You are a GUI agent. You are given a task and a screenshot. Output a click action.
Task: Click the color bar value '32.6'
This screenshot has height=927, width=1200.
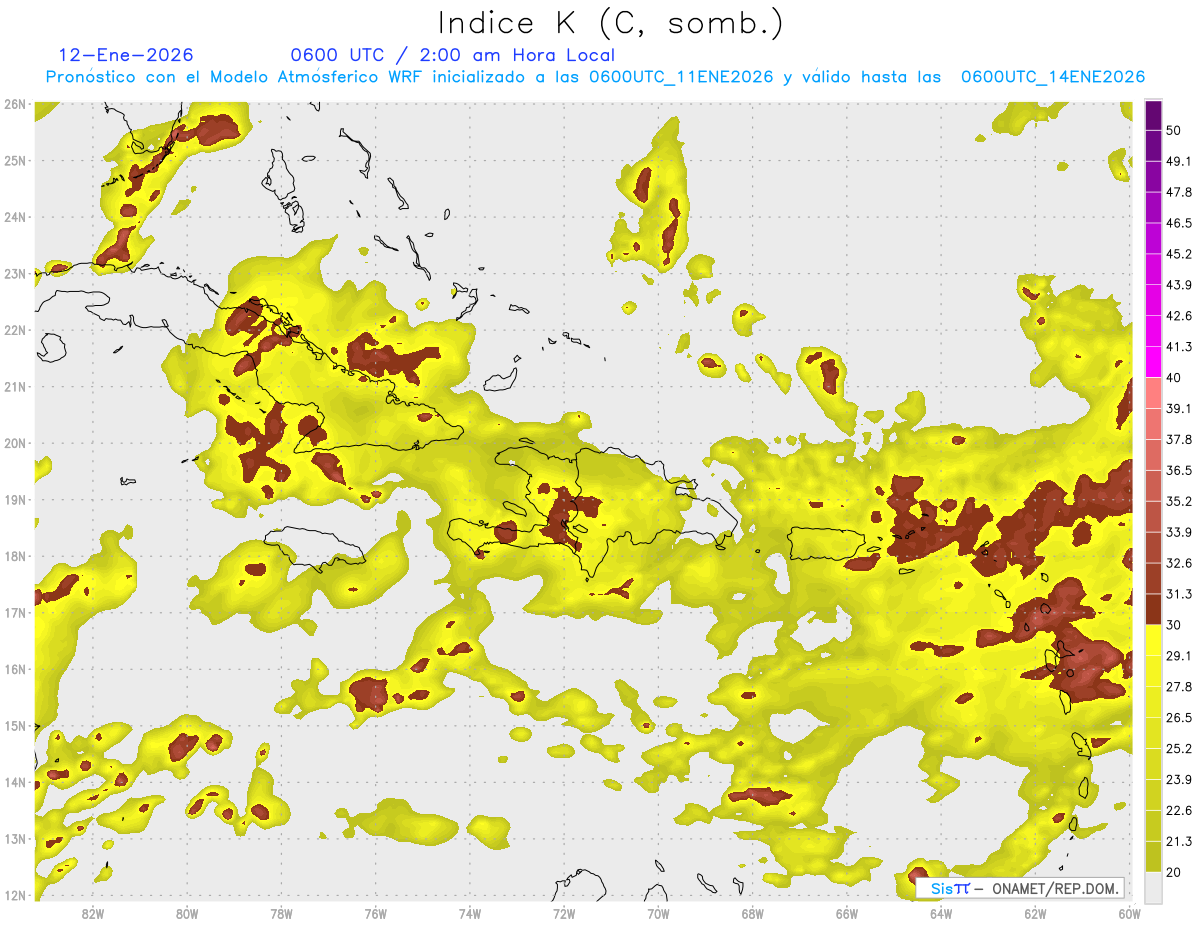pyautogui.click(x=1178, y=563)
